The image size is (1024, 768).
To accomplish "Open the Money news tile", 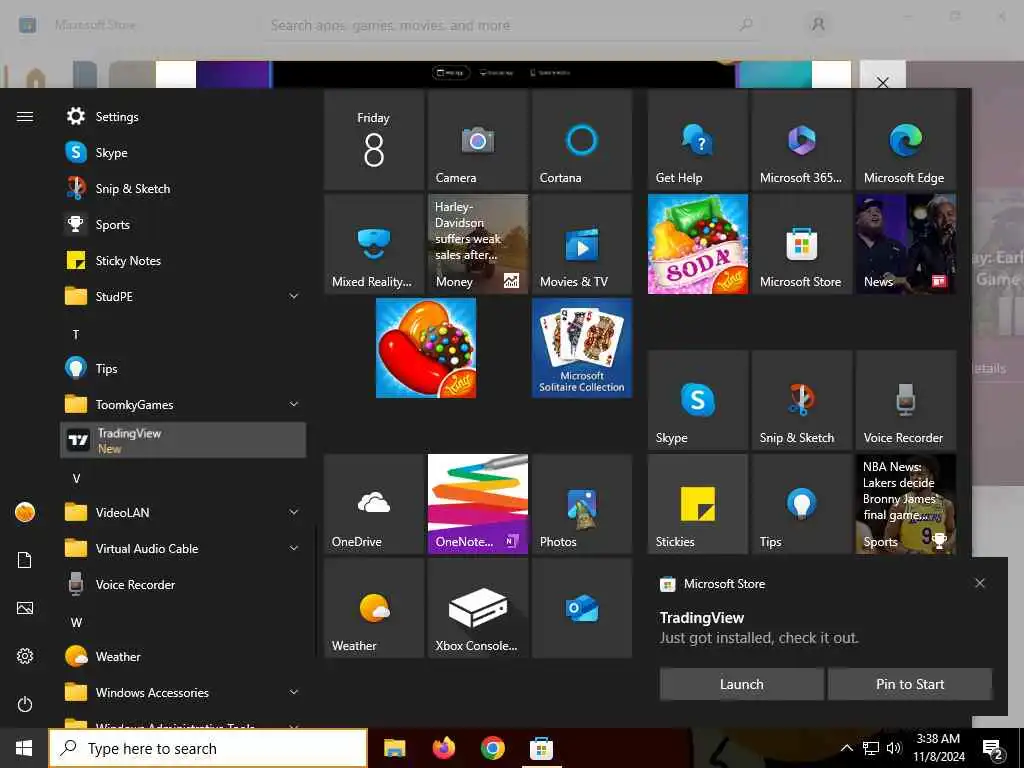I will coord(477,244).
